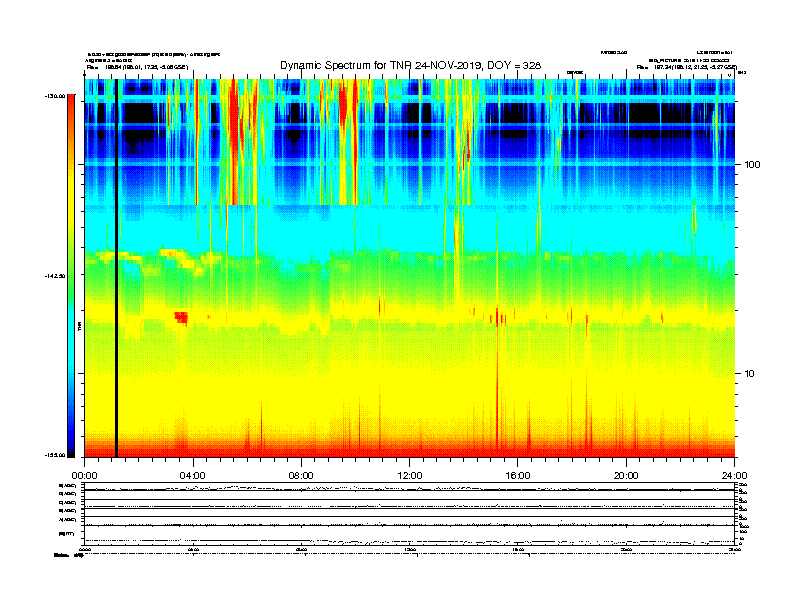Select the 24:00 time axis label

click(x=734, y=476)
